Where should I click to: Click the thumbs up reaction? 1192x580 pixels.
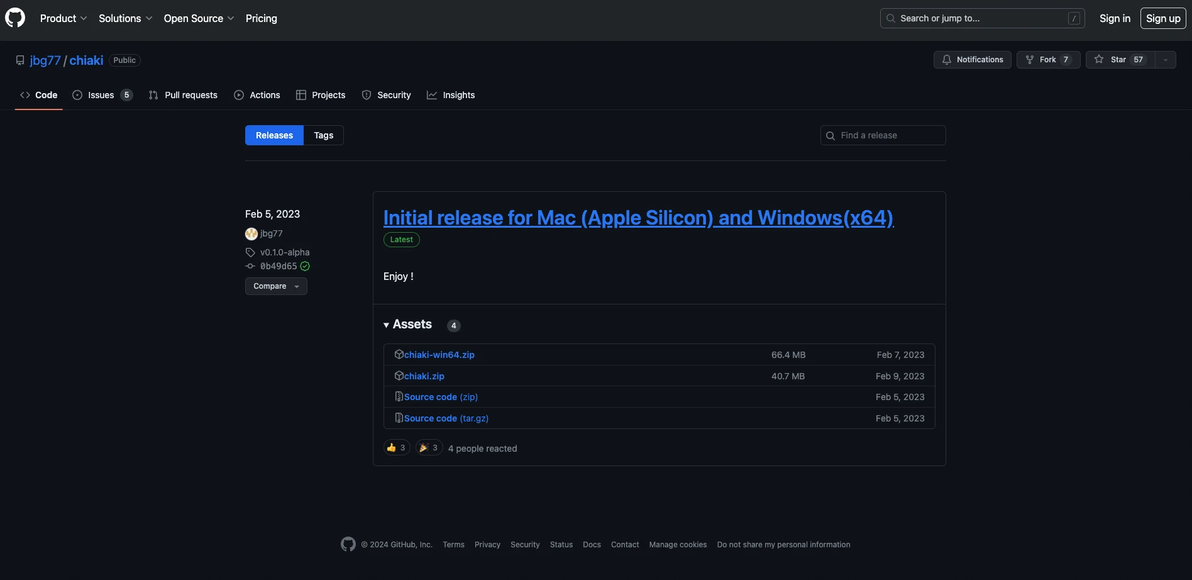[396, 448]
